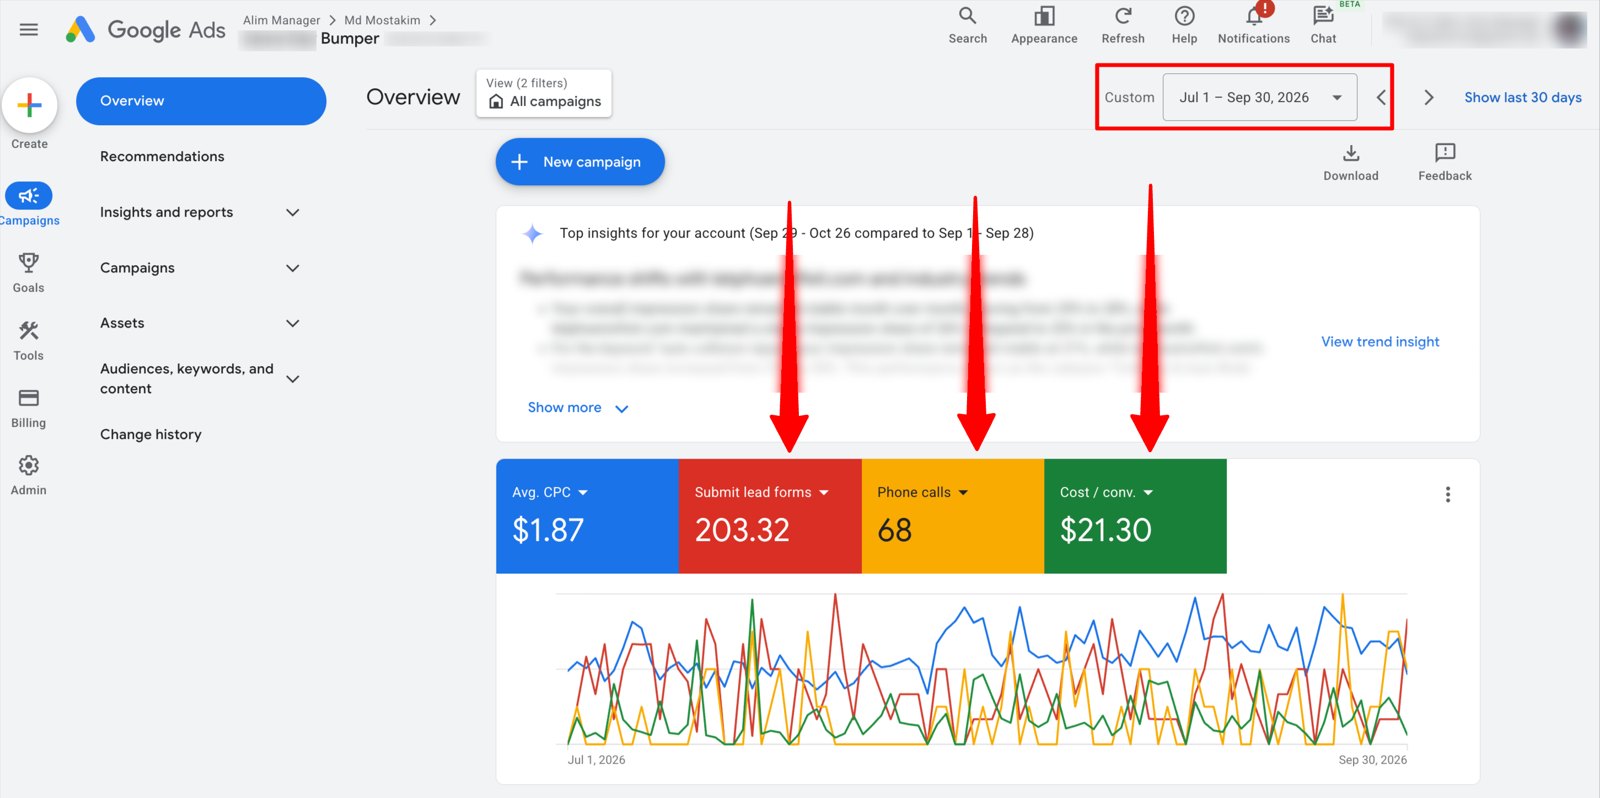The height and width of the screenshot is (798, 1600).
Task: Go to the next date range
Action: [x=1429, y=97]
